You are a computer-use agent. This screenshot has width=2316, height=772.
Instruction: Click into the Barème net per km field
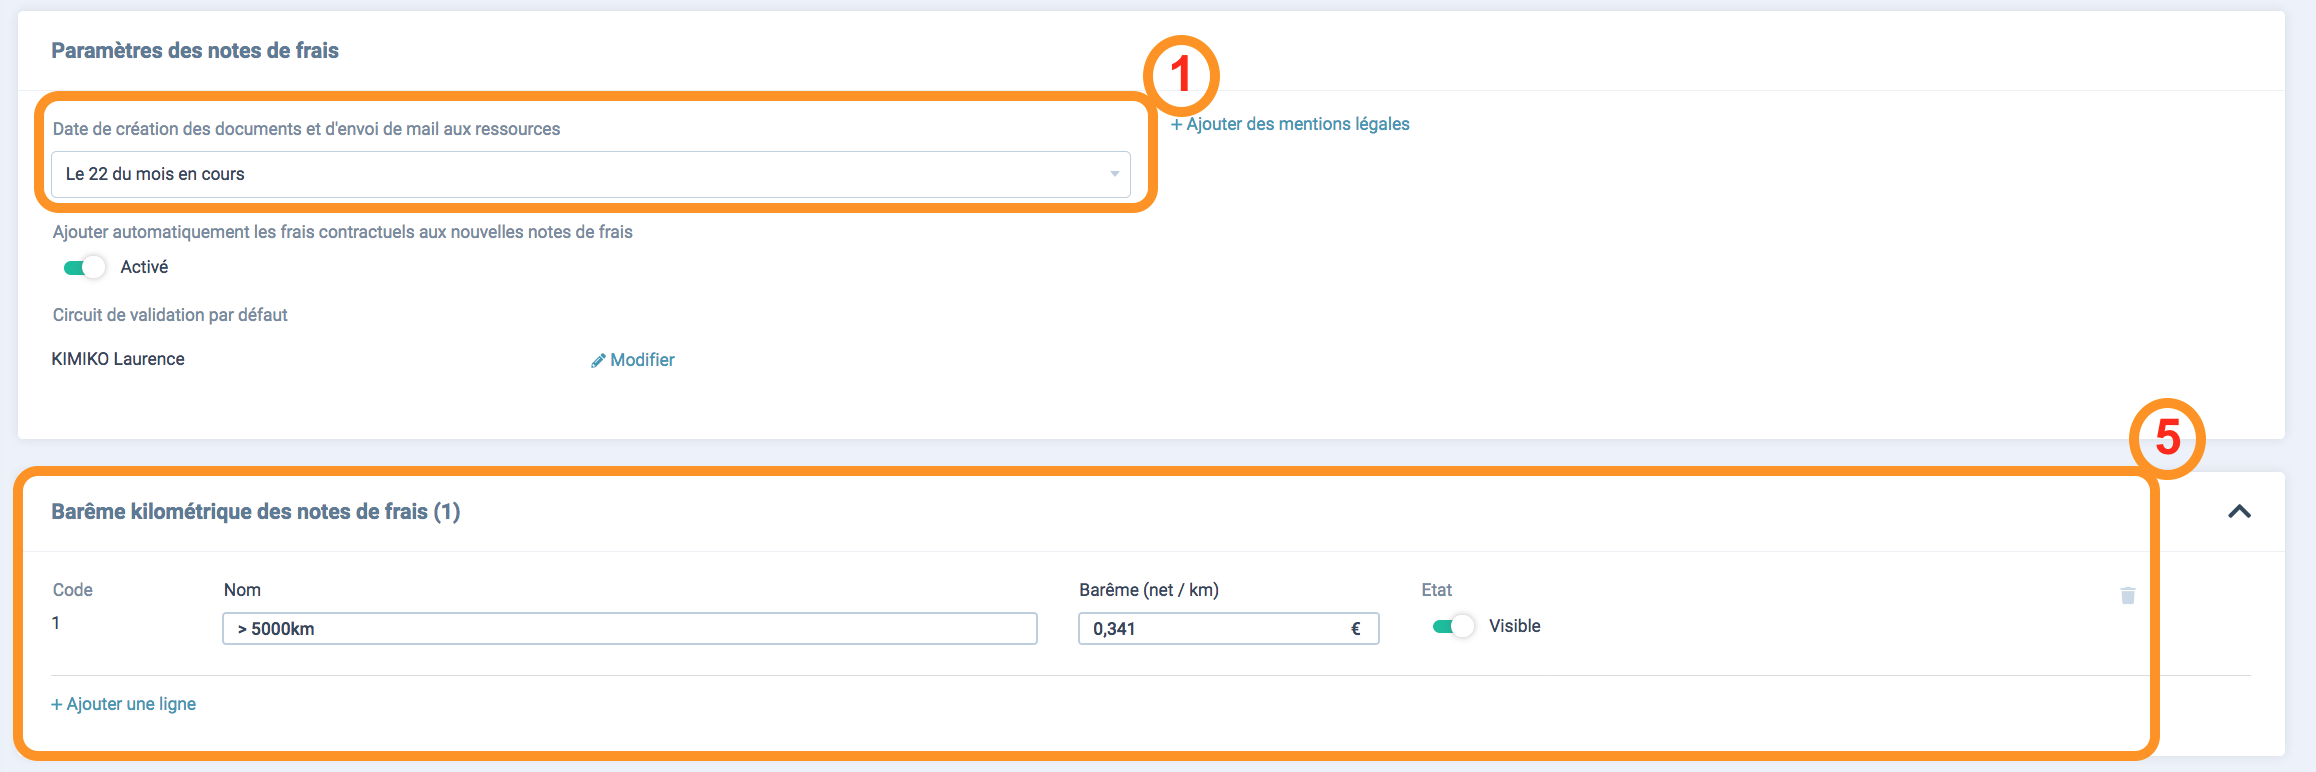(1228, 628)
